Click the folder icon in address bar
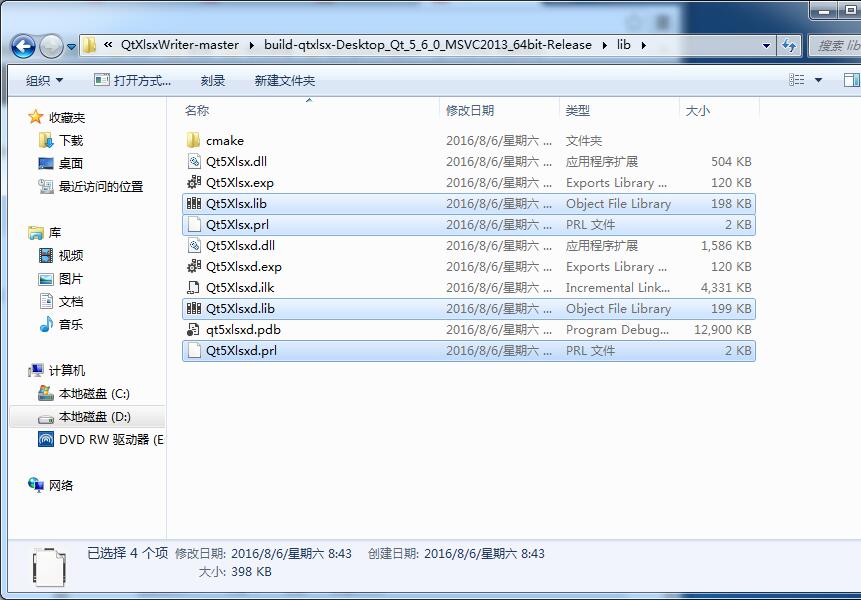 tap(90, 45)
